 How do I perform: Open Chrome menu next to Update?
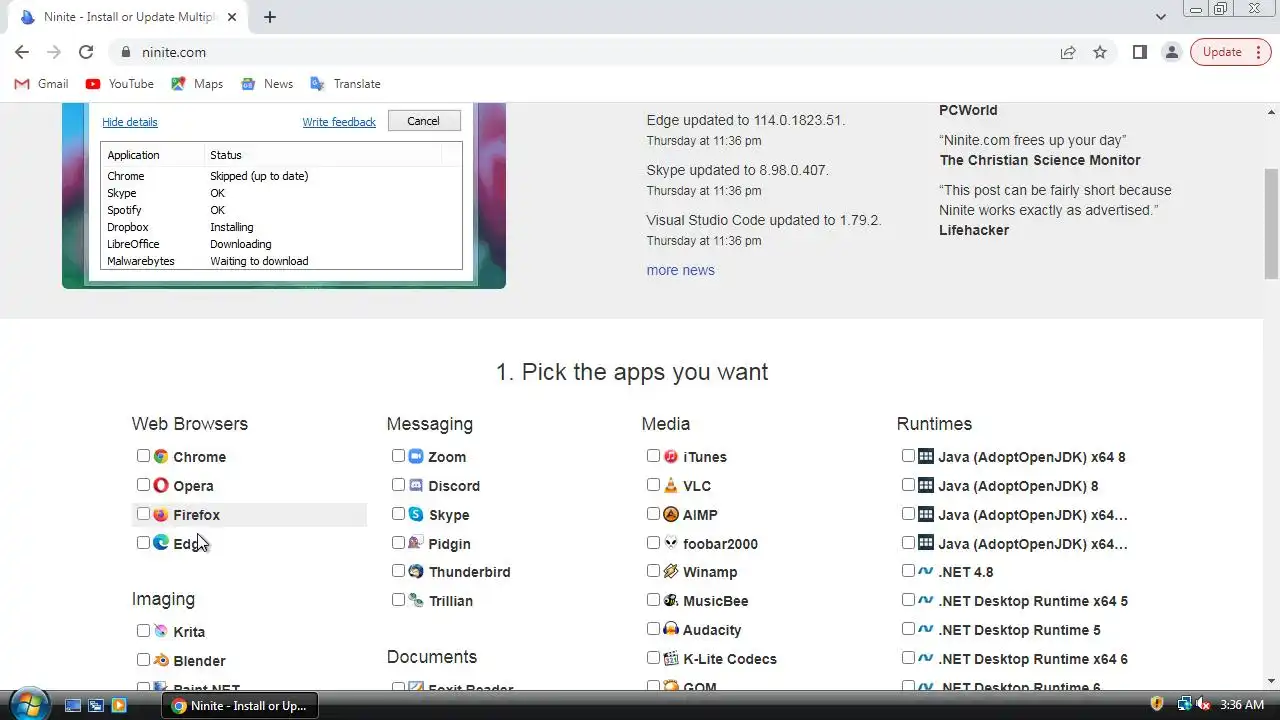(x=1259, y=52)
